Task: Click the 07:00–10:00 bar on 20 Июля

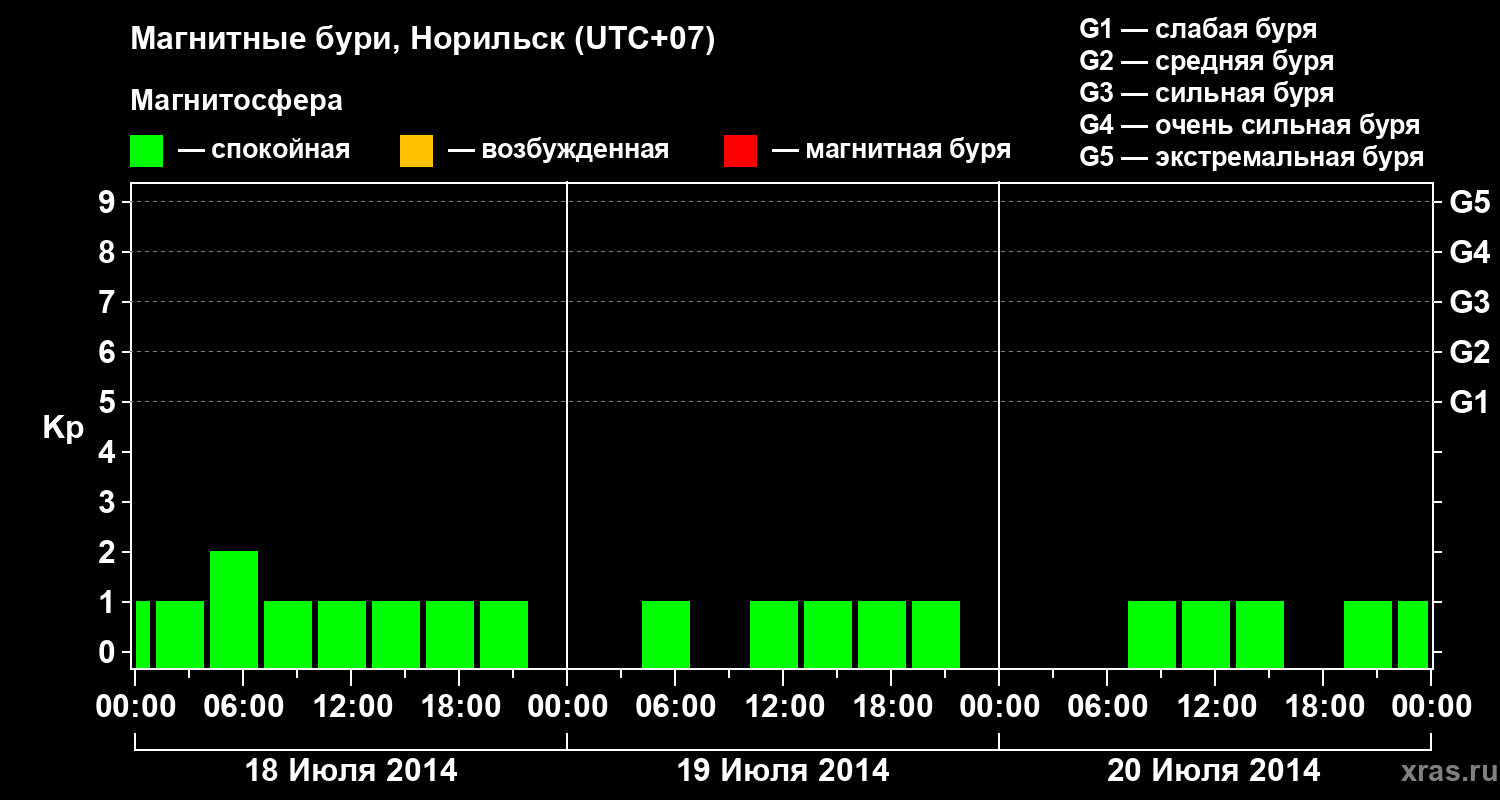Action: click(x=1152, y=634)
